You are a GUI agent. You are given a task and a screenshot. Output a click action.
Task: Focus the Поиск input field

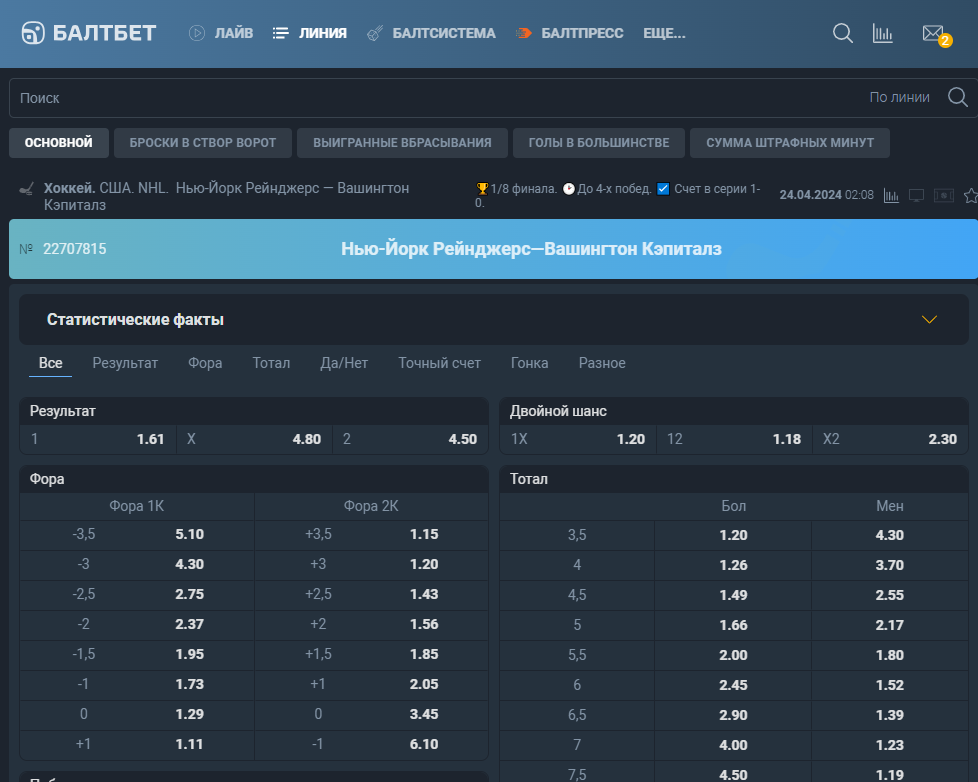437,98
